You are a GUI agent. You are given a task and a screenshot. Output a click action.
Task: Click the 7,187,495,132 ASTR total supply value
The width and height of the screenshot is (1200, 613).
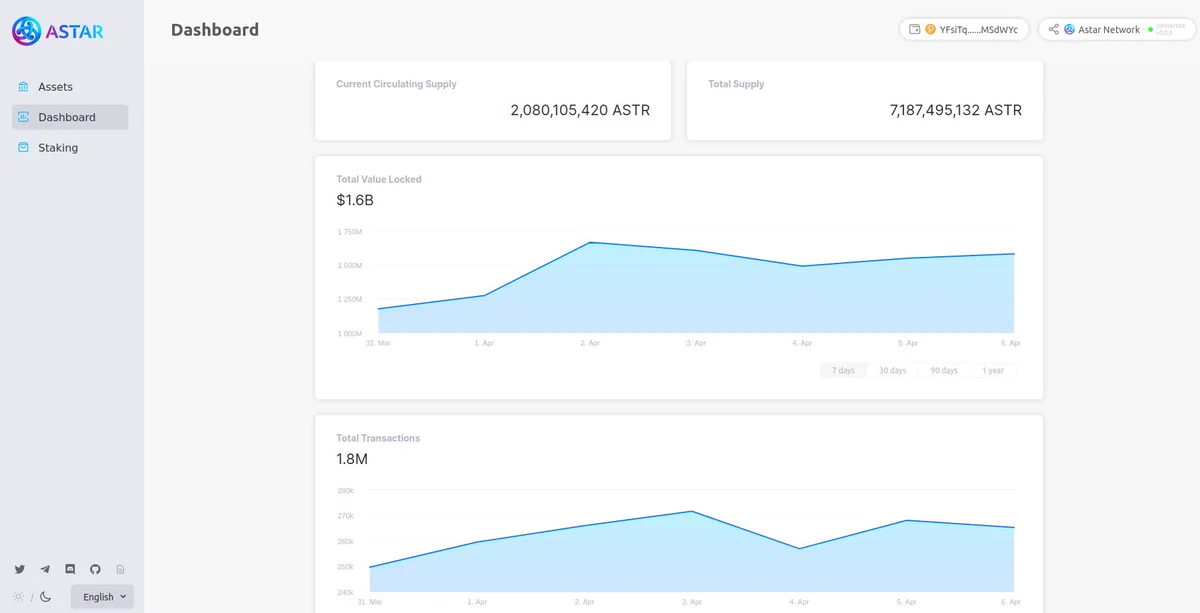tap(956, 110)
